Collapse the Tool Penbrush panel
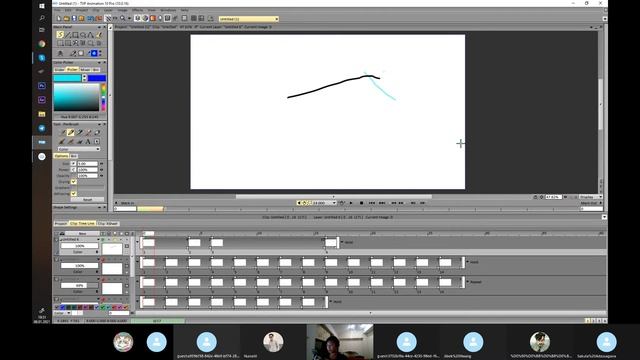Image resolution: width=640 pixels, height=360 pixels. (x=99, y=124)
